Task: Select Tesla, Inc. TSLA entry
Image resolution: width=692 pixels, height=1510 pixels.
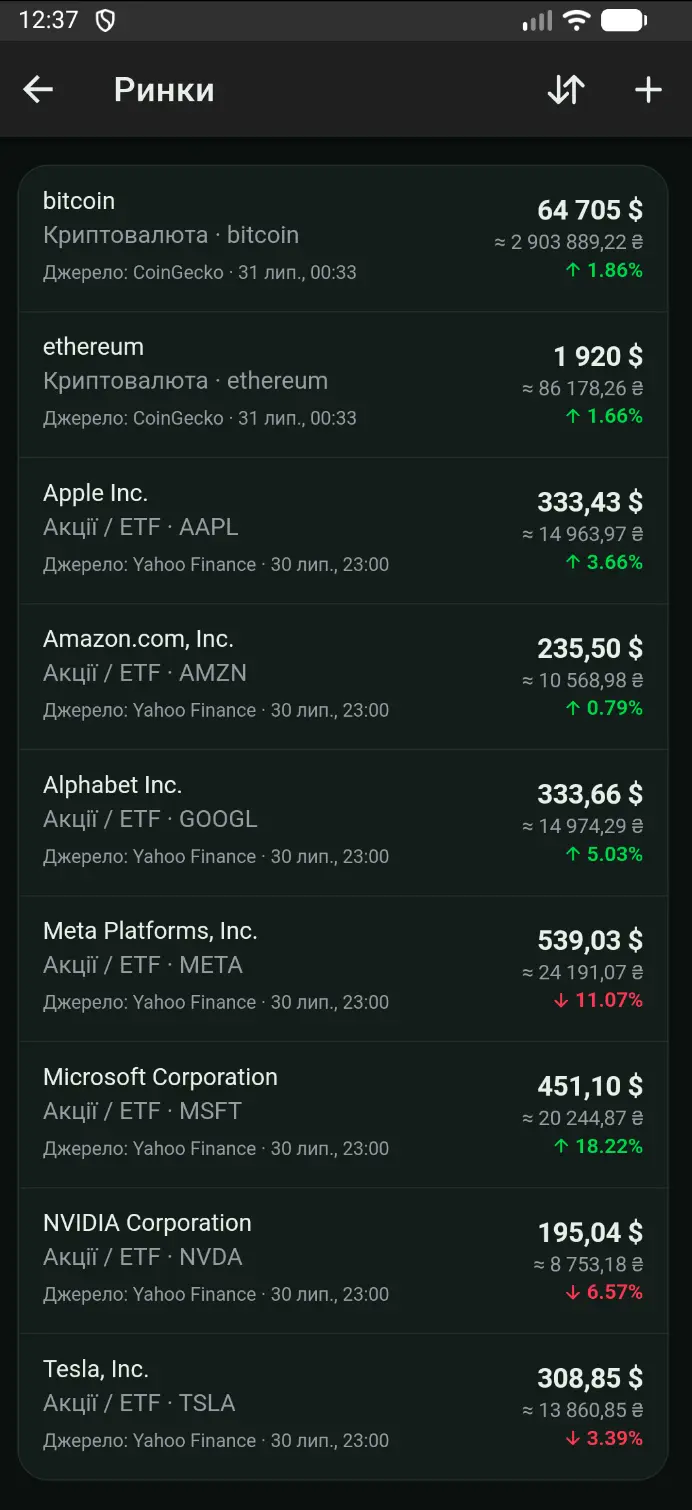Action: 343,1407
